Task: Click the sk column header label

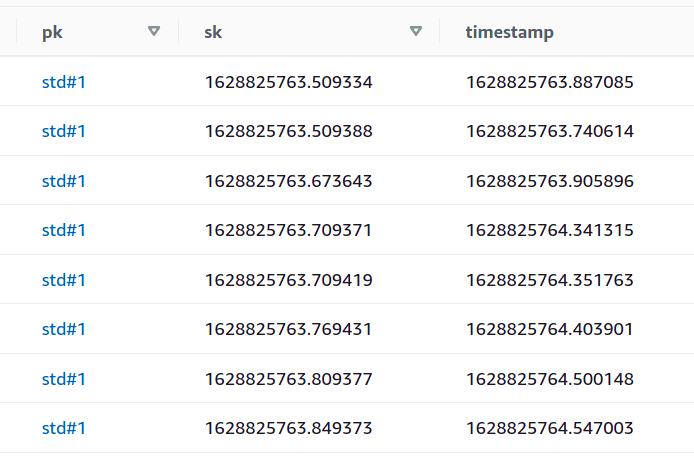Action: (x=213, y=32)
